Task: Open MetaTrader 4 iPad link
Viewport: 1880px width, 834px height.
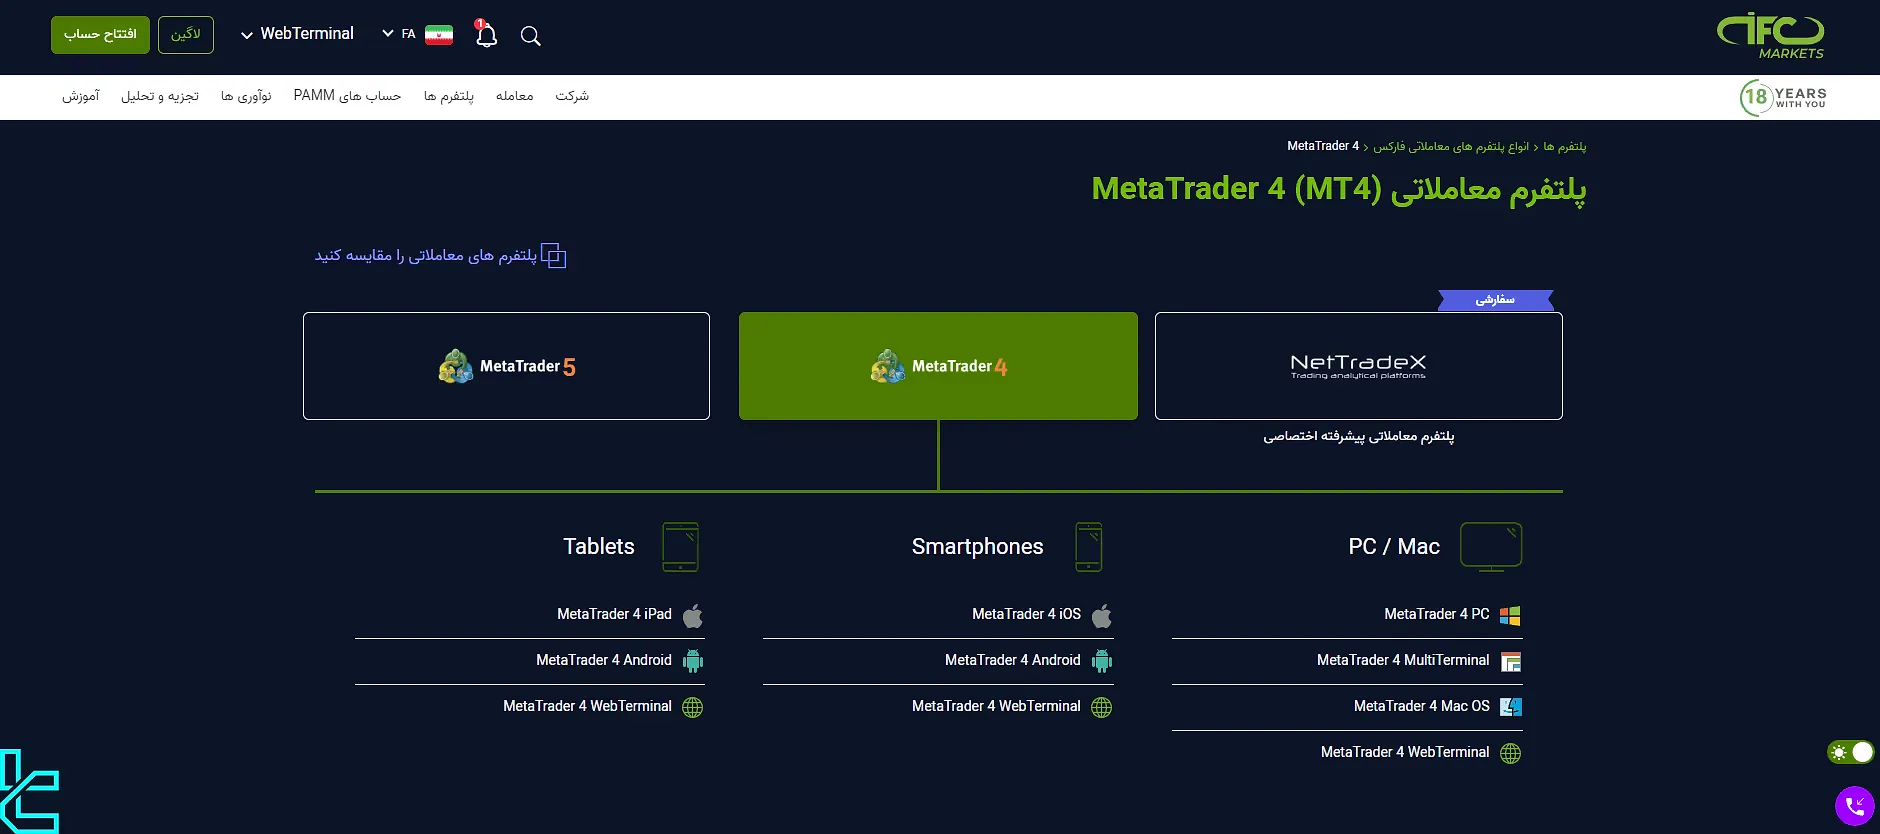Action: [614, 614]
